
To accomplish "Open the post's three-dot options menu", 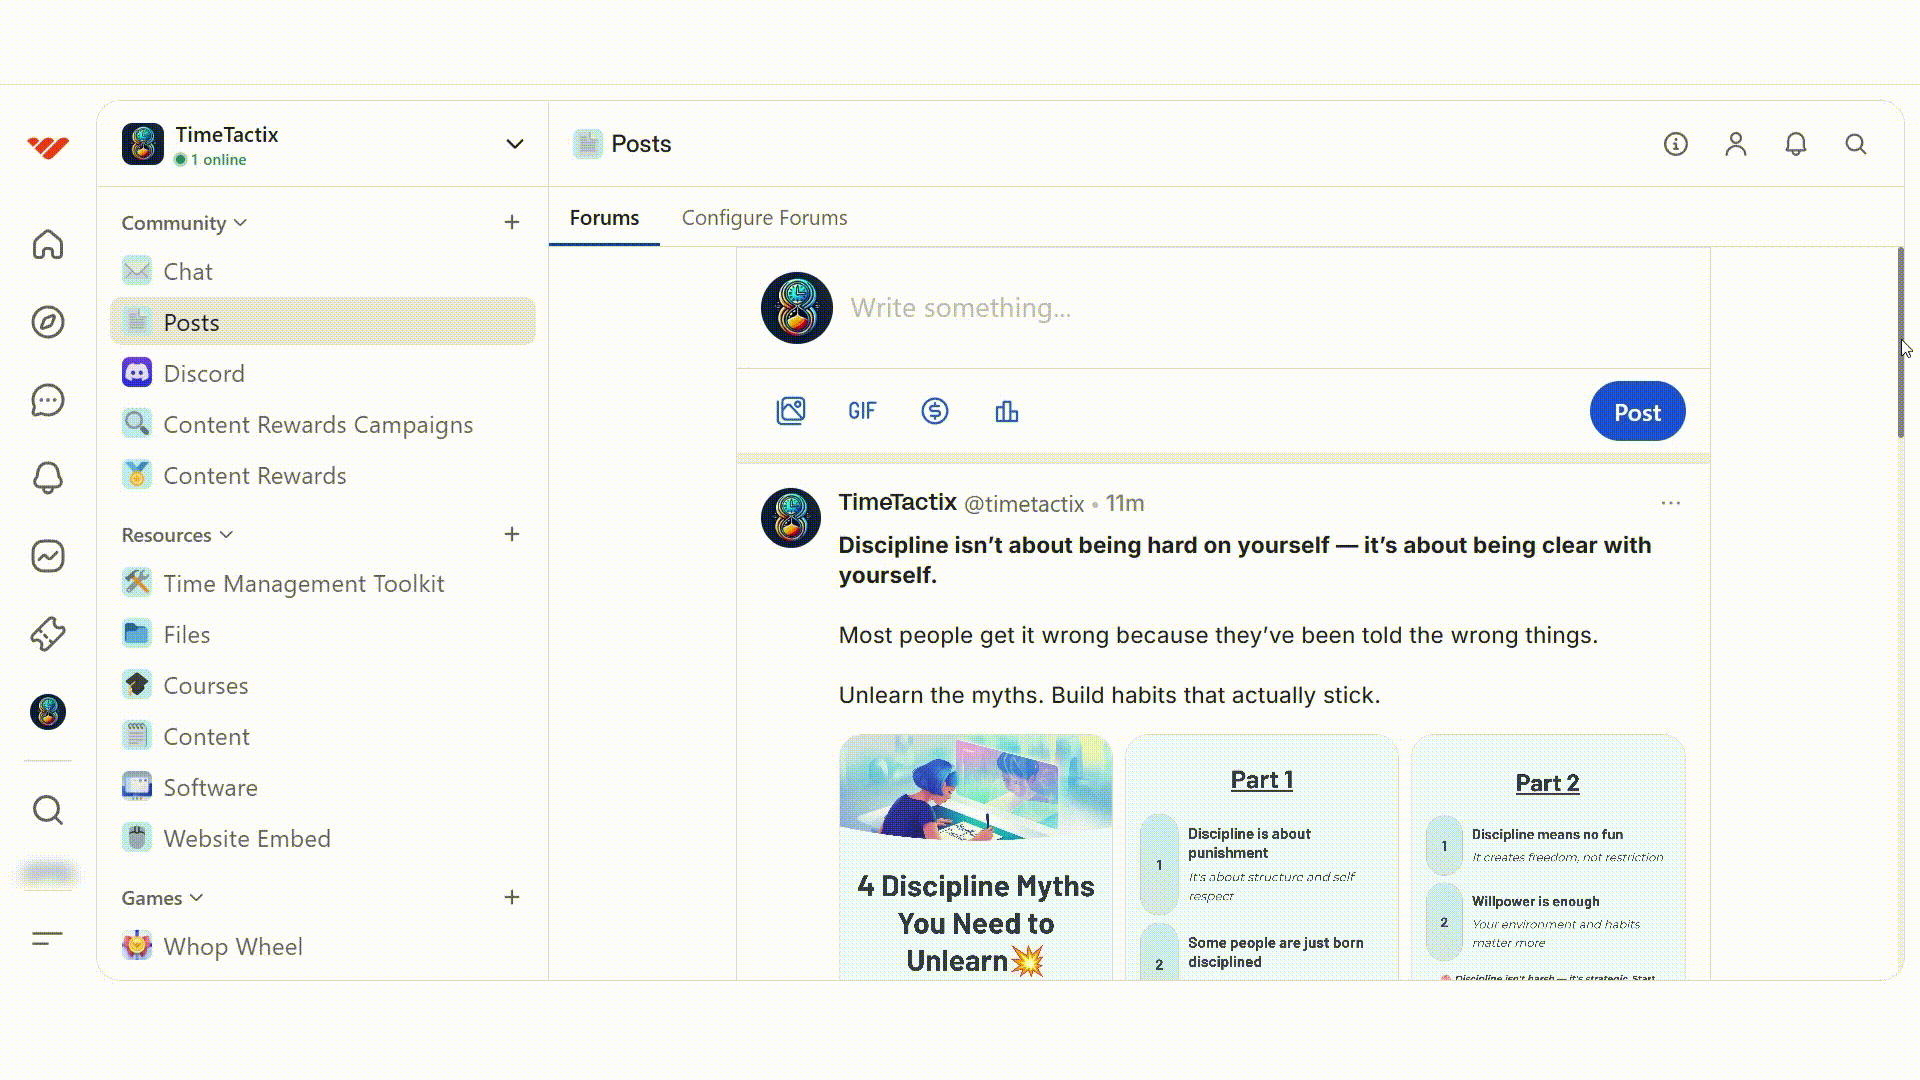I will tap(1670, 503).
